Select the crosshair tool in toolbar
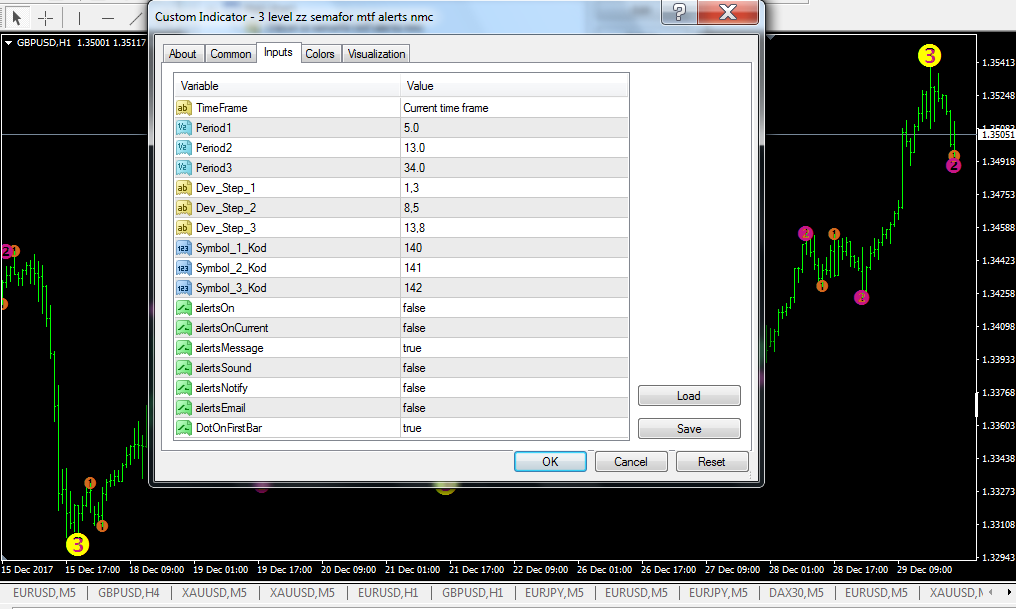Image resolution: width=1016 pixels, height=609 pixels. pos(45,17)
